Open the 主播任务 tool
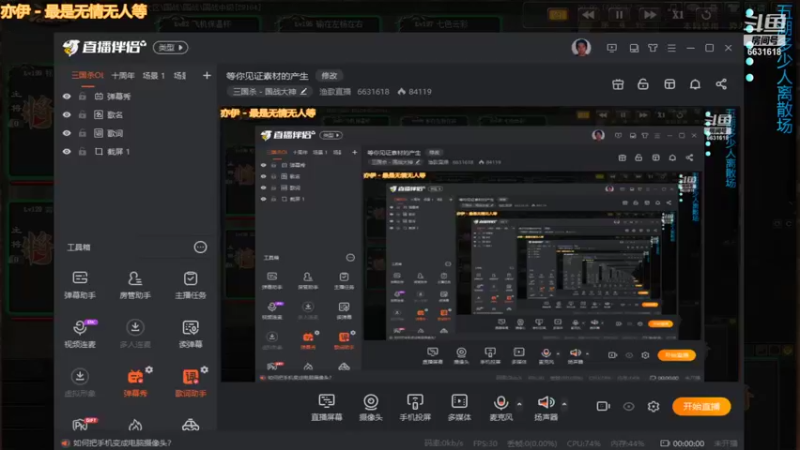 pos(190,285)
